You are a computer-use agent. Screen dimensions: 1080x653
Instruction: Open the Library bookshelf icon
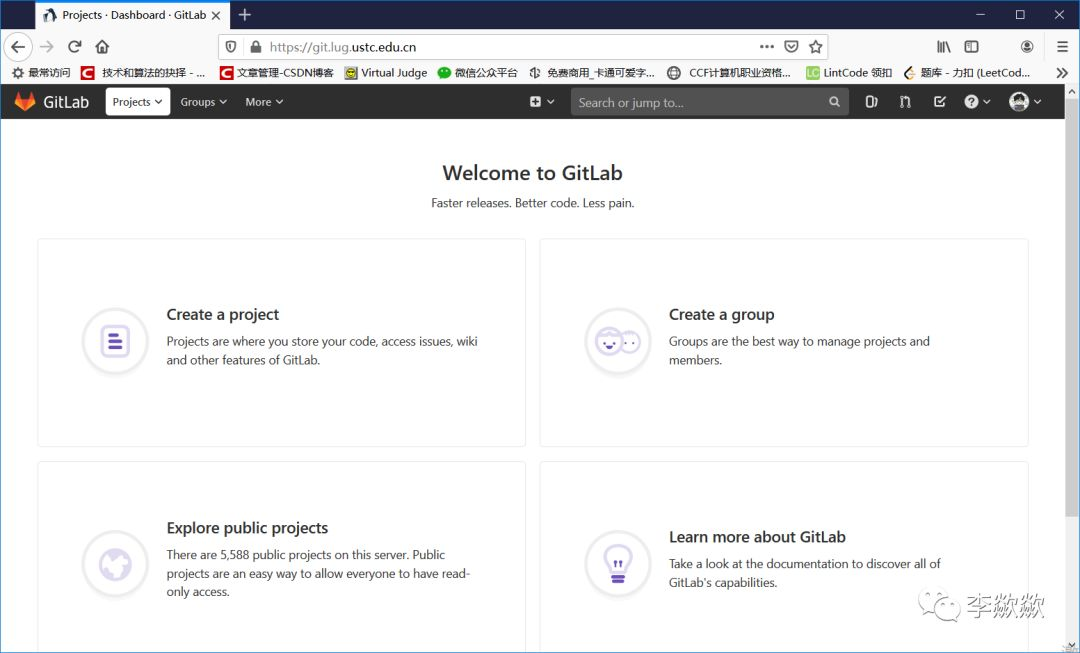pyautogui.click(x=944, y=47)
